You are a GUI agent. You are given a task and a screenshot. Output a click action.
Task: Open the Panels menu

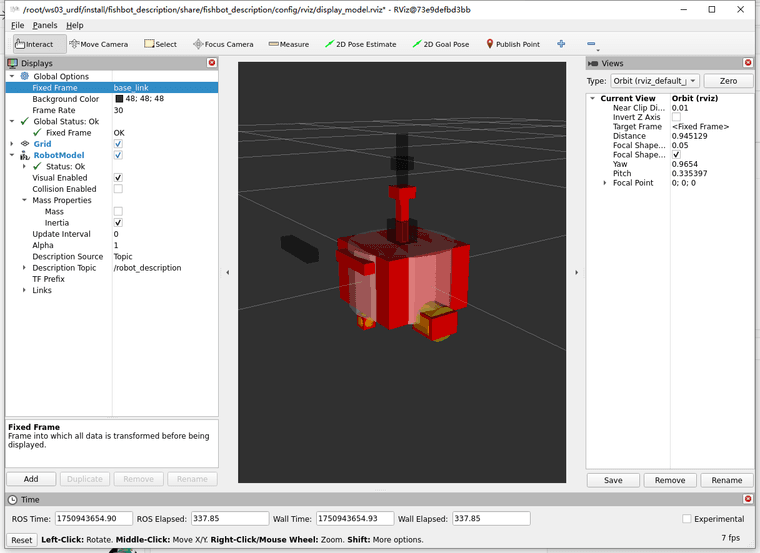45,25
